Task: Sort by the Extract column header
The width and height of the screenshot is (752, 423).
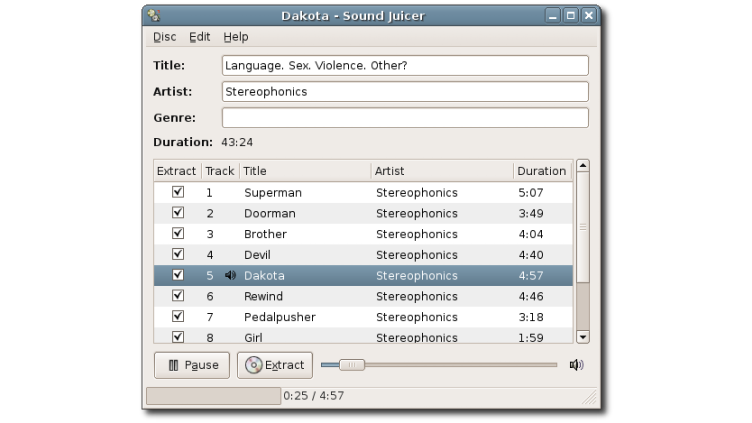Action: [x=177, y=171]
